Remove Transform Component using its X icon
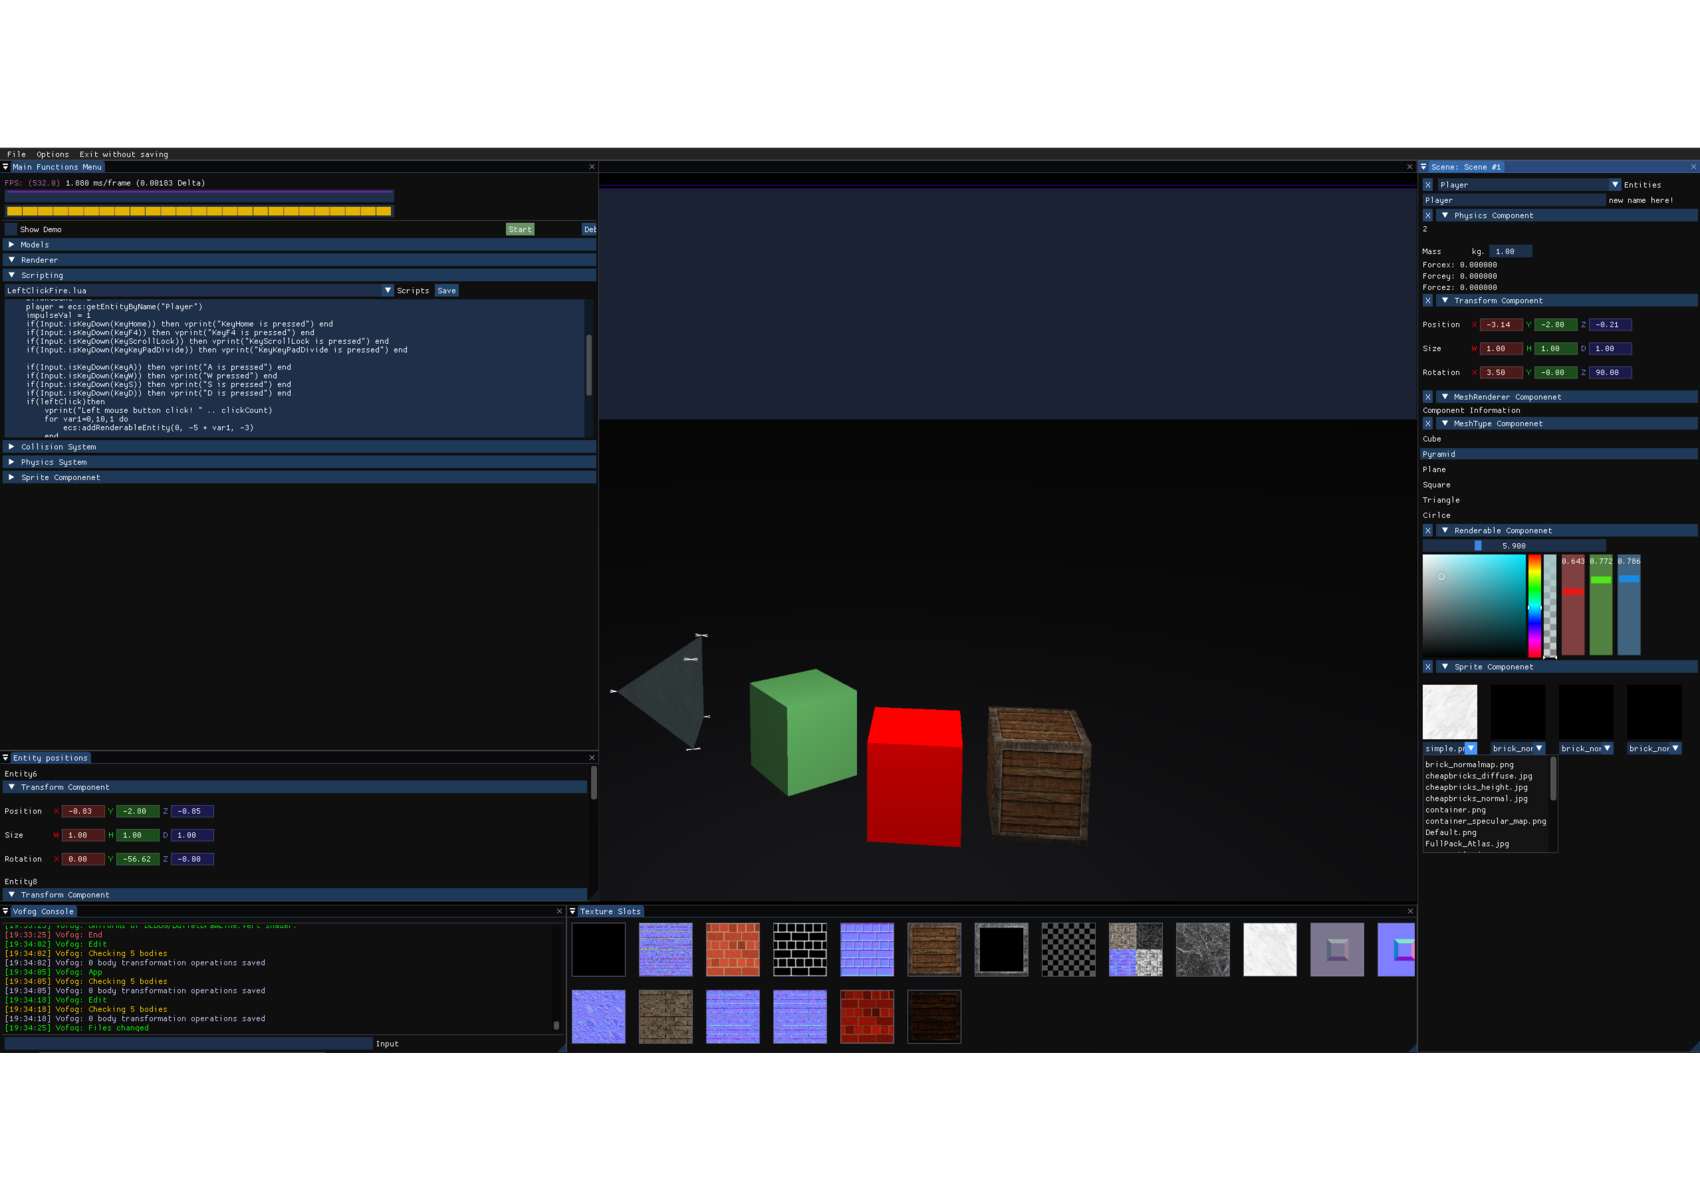 1428,301
